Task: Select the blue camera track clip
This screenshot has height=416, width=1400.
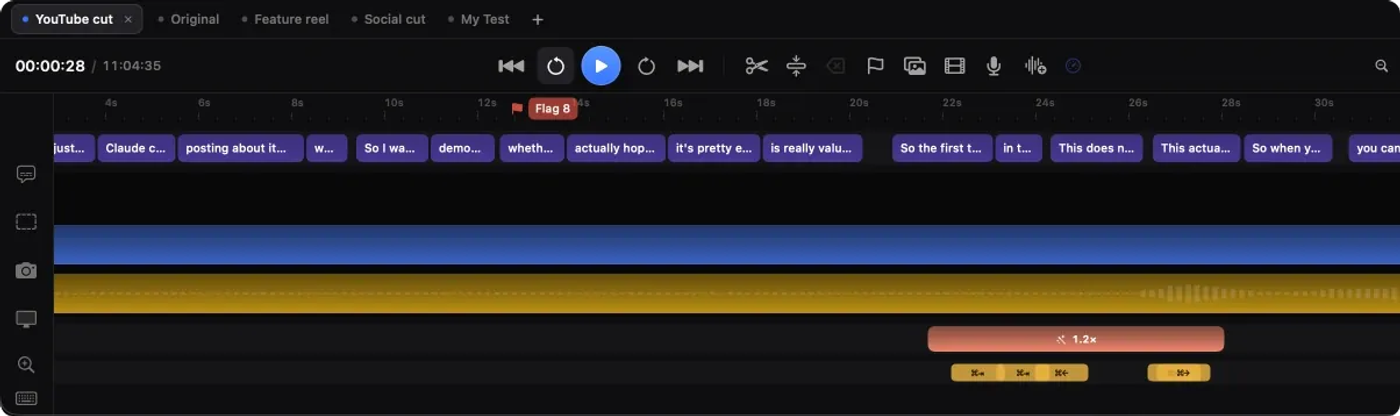Action: point(727,244)
